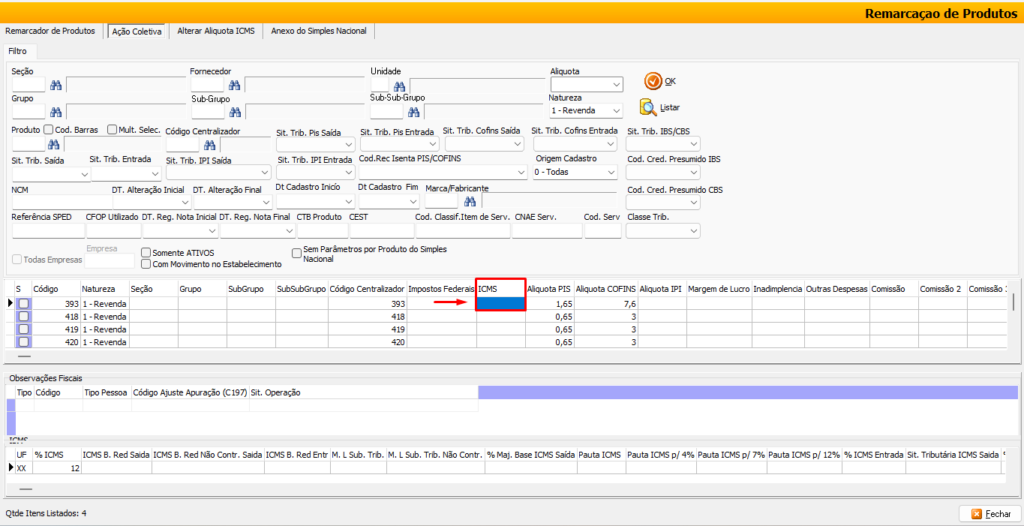The height and width of the screenshot is (526, 1024).
Task: Click the NCM input field
Action: [60, 202]
